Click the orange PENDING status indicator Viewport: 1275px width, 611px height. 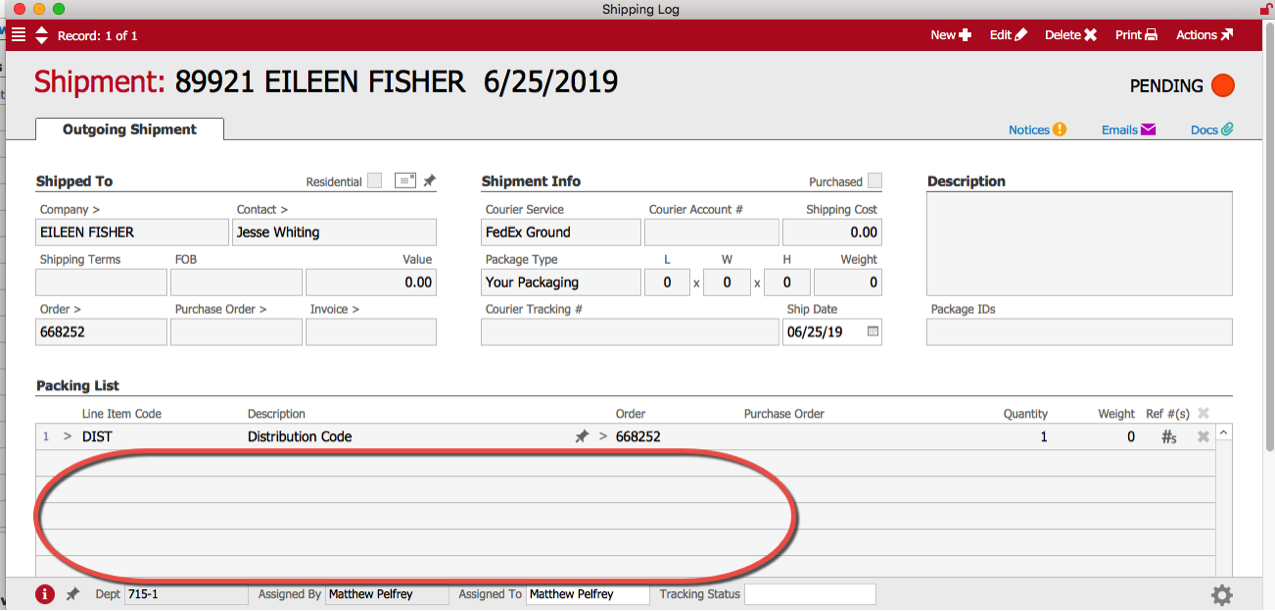click(1222, 86)
